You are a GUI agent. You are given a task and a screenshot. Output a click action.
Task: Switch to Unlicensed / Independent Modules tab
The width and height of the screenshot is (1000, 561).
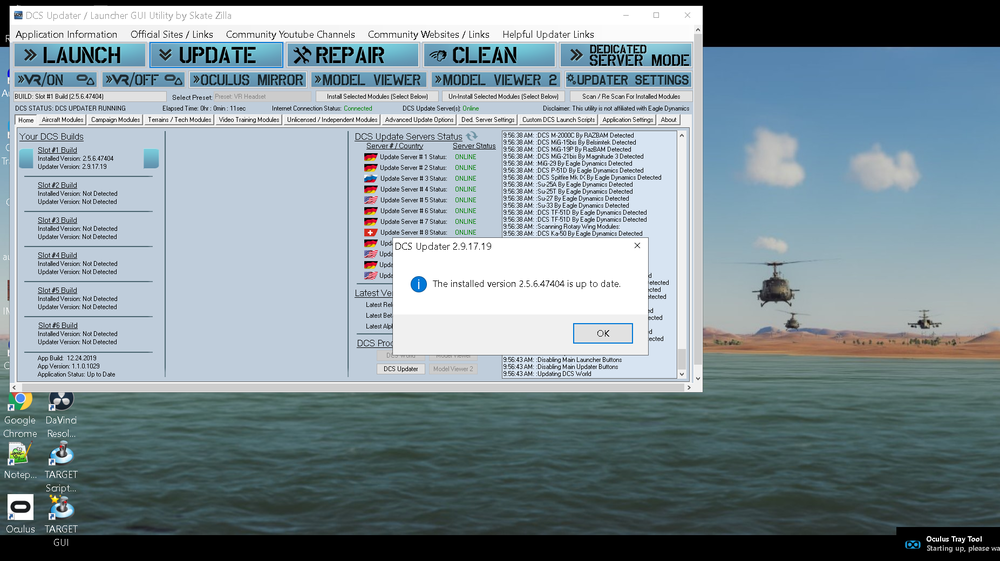point(332,120)
